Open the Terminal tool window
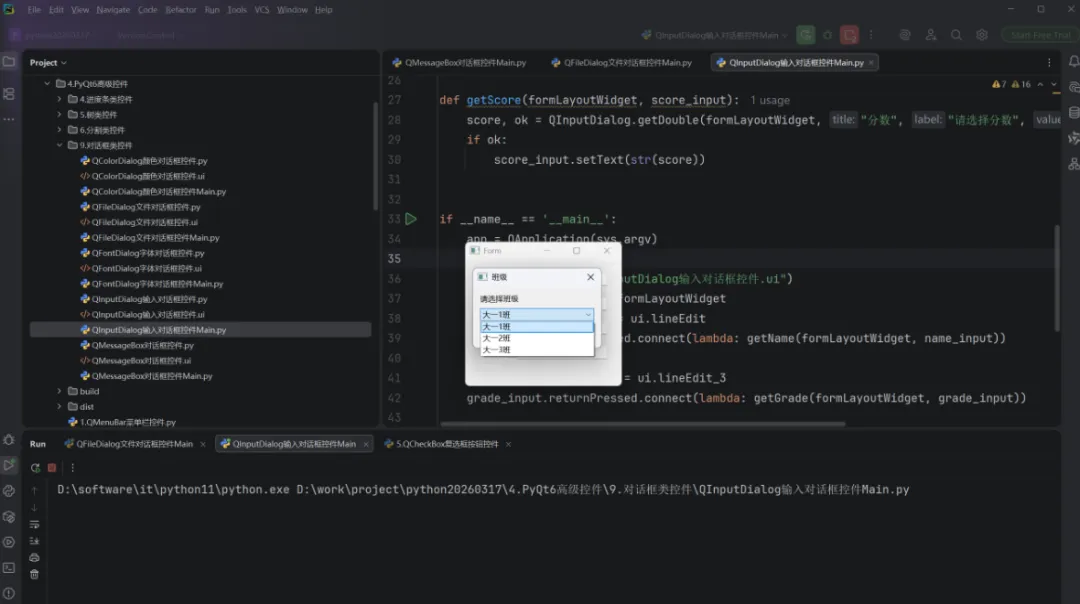The image size is (1080, 604). tap(9, 567)
